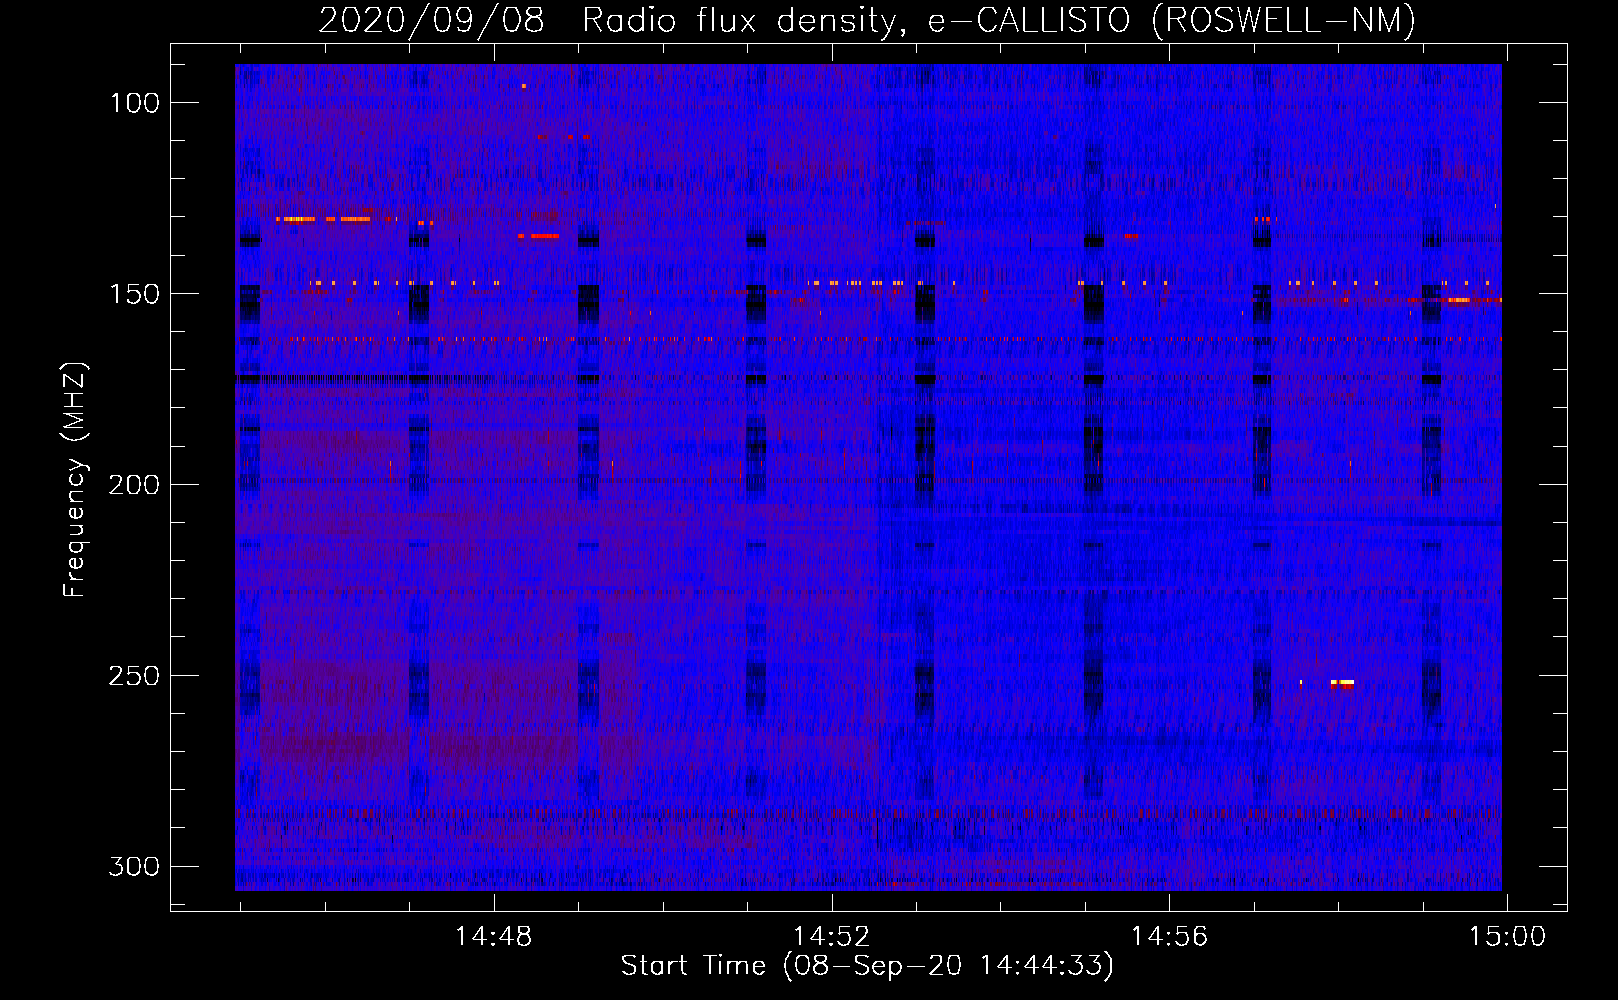Click the 14:56 time tick label
This screenshot has width=1618, height=1000.
point(1169,937)
